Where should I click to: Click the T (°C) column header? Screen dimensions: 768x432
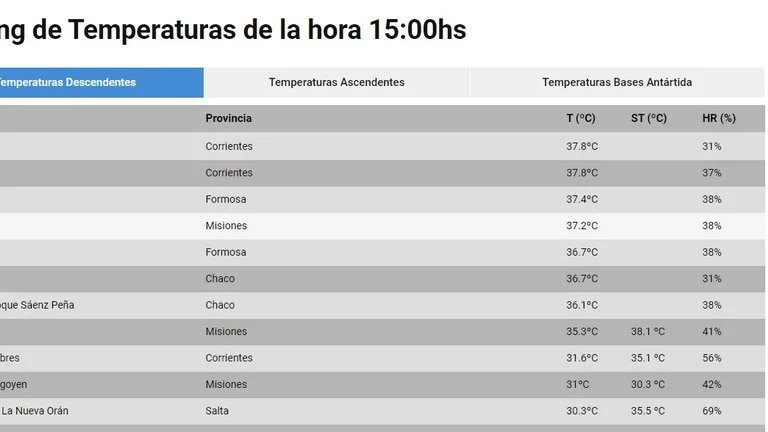coord(581,119)
